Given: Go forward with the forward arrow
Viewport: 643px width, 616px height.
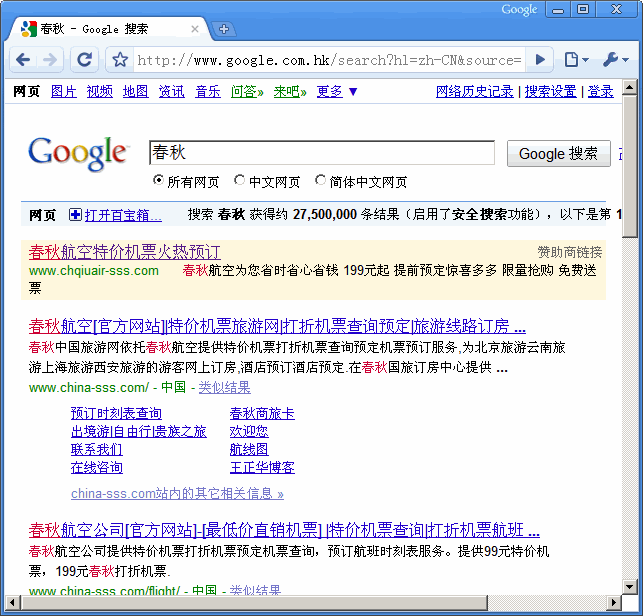Looking at the screenshot, I should (50, 60).
